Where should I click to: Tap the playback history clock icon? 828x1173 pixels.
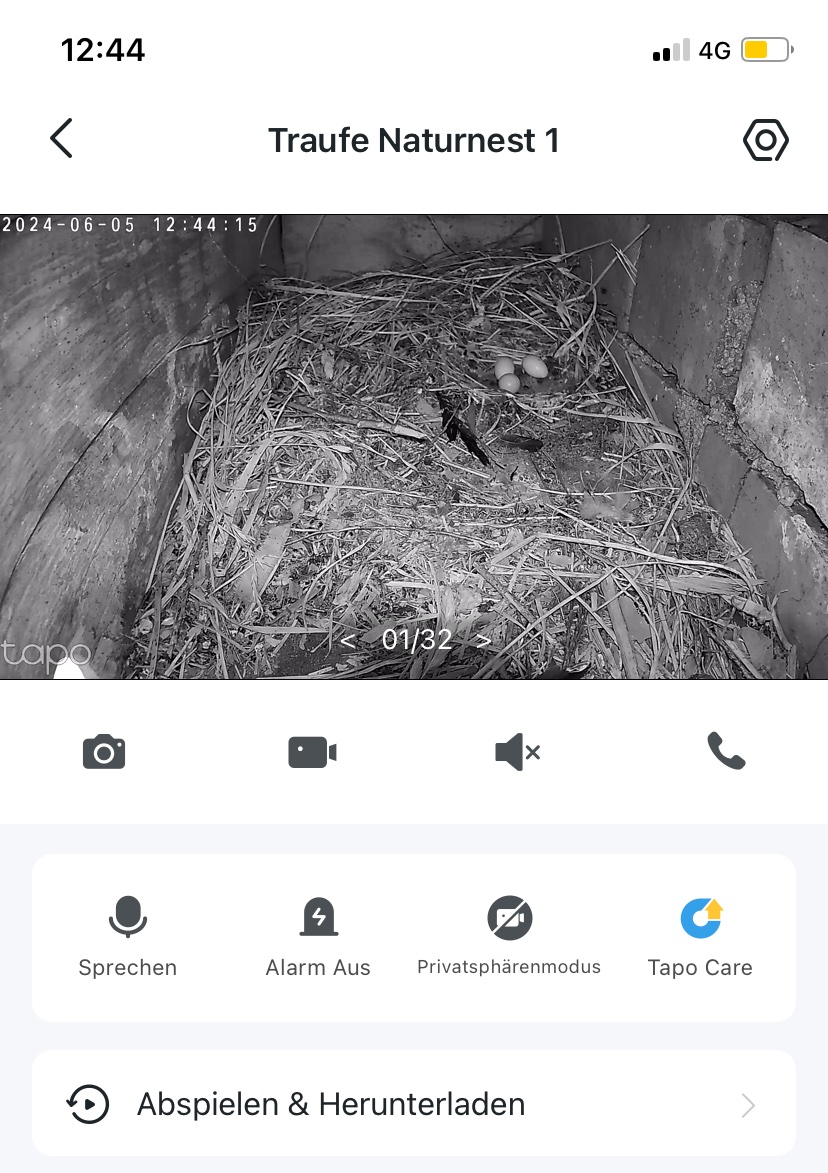[x=88, y=1105]
